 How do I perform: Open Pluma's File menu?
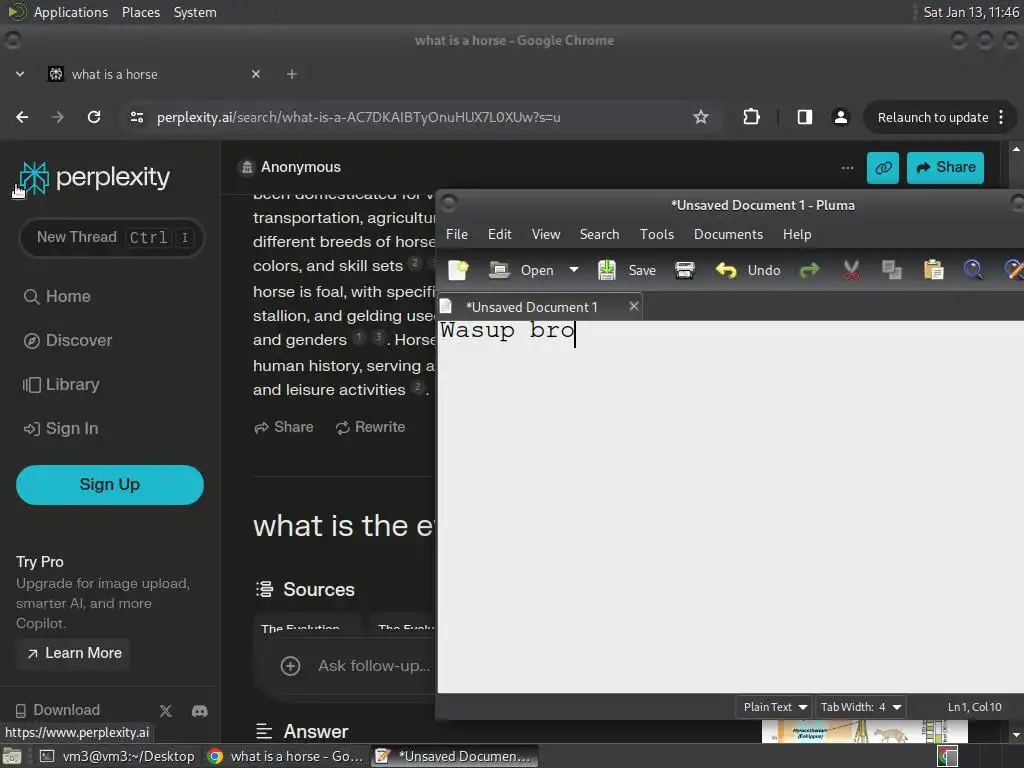(x=456, y=234)
